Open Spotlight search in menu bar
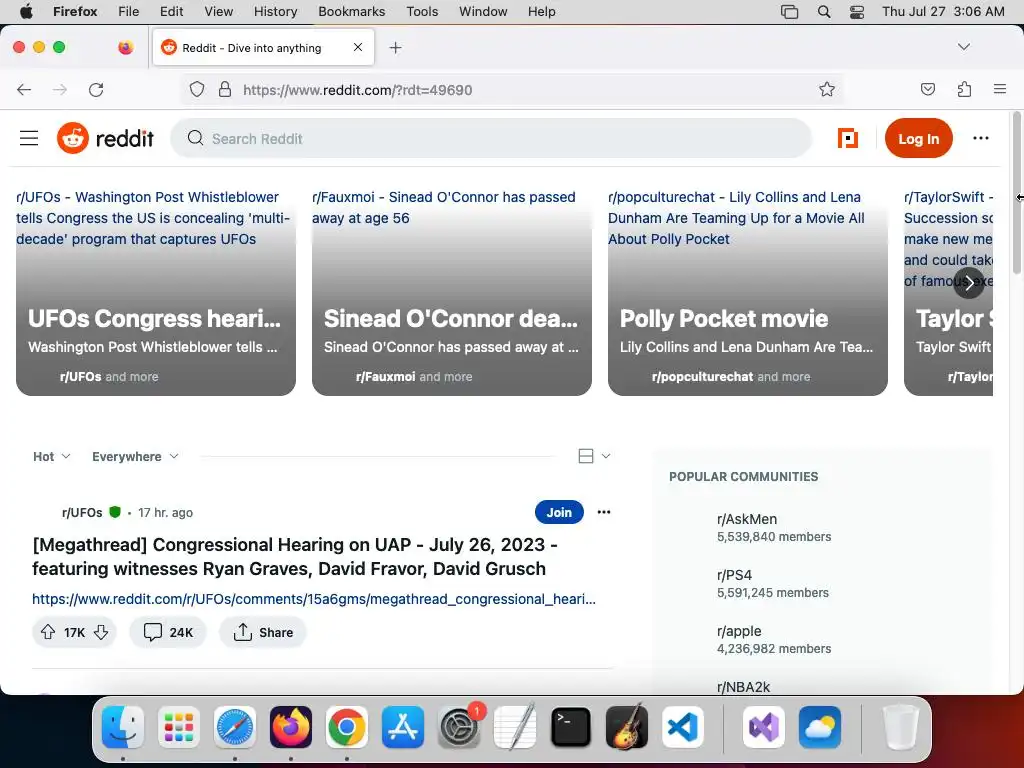1024x768 pixels. (x=824, y=12)
